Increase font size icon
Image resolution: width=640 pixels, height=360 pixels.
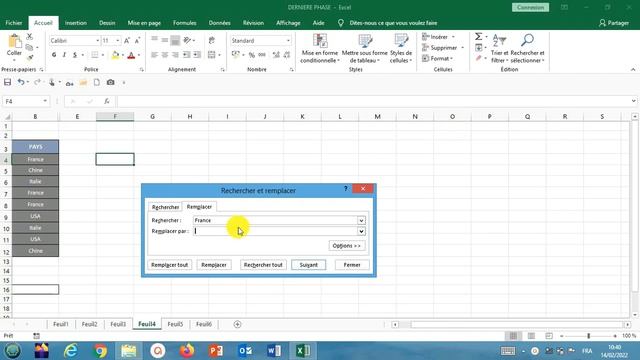[x=127, y=41]
